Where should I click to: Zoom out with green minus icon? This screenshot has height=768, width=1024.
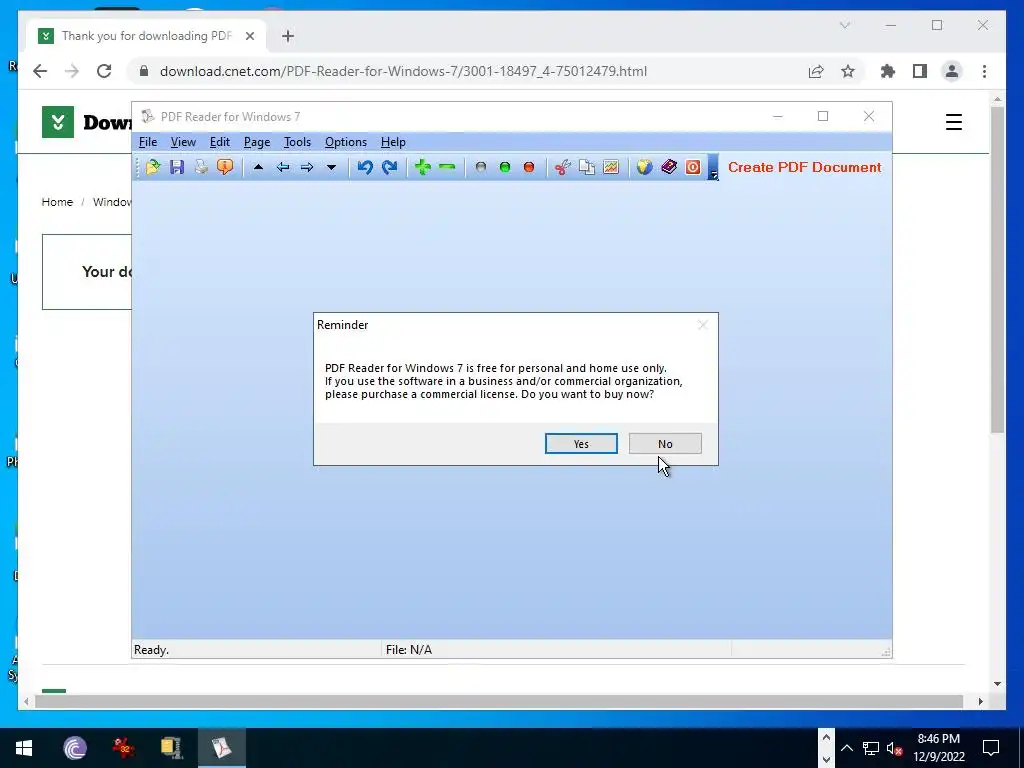(447, 167)
